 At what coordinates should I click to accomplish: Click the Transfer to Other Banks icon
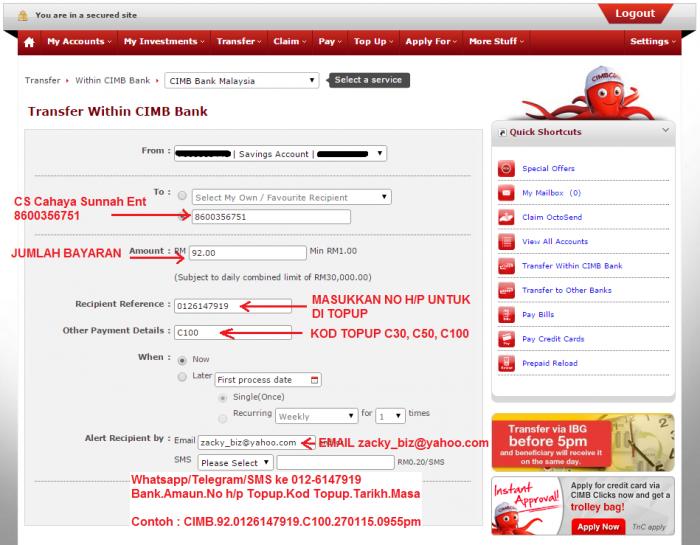[x=506, y=290]
